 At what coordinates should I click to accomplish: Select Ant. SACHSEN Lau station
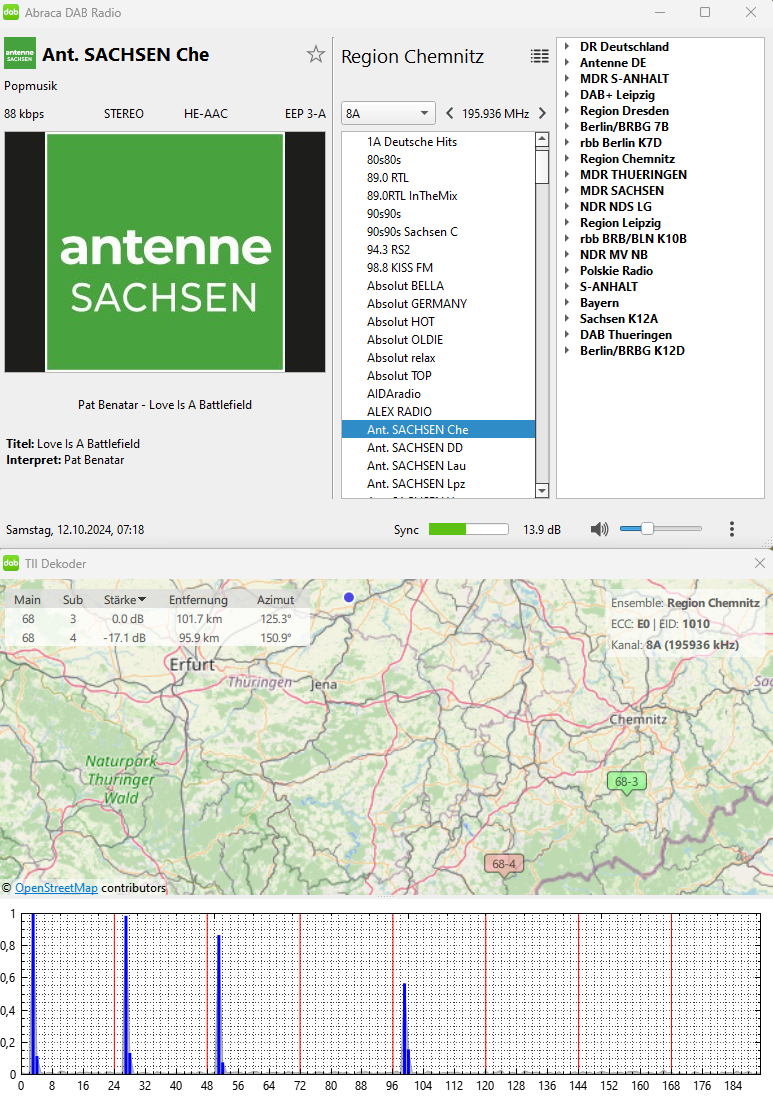tap(438, 466)
